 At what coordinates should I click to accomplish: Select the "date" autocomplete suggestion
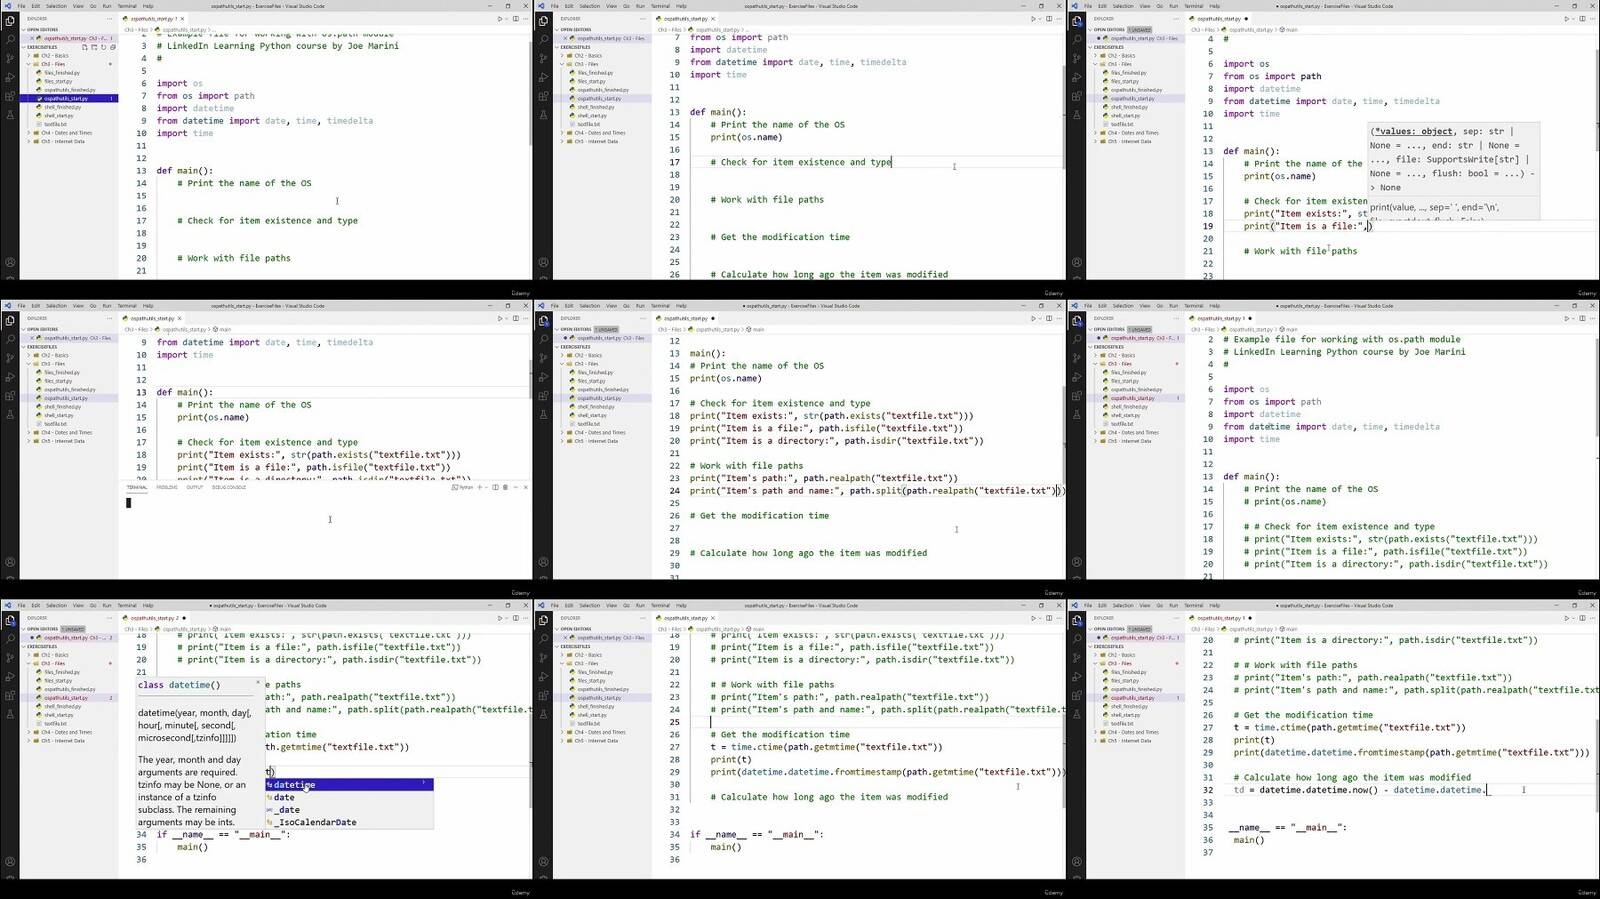point(285,797)
